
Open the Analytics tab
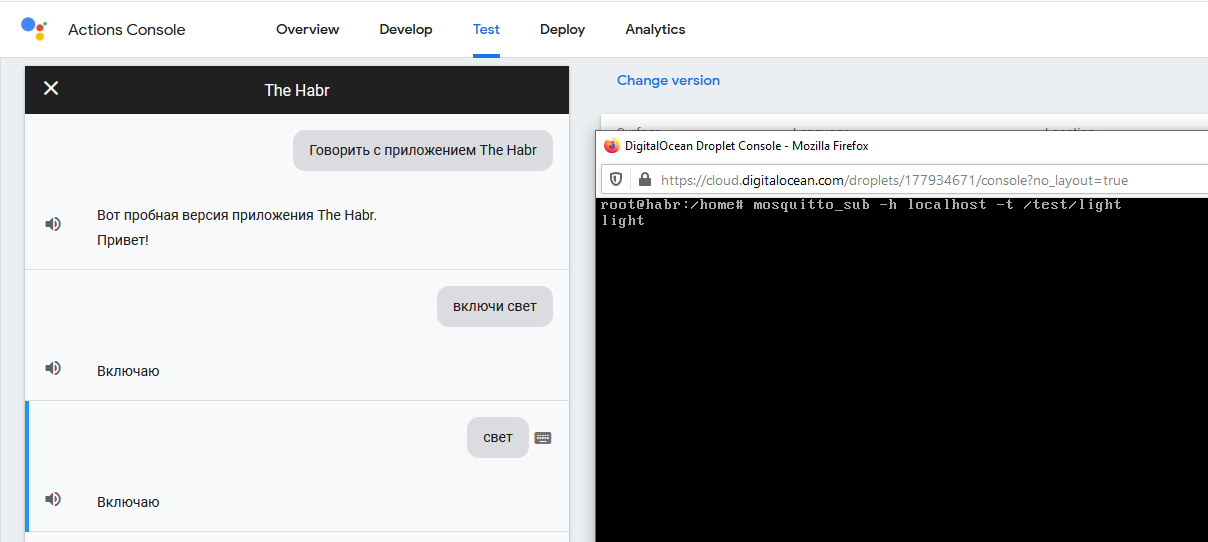pyautogui.click(x=655, y=29)
